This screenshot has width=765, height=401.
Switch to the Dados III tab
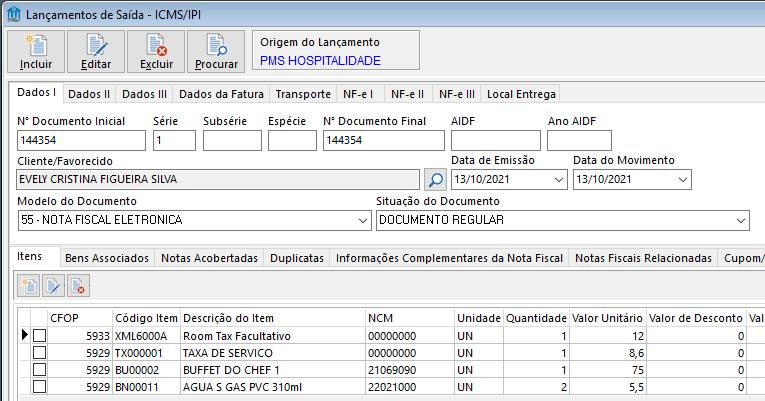[x=144, y=94]
